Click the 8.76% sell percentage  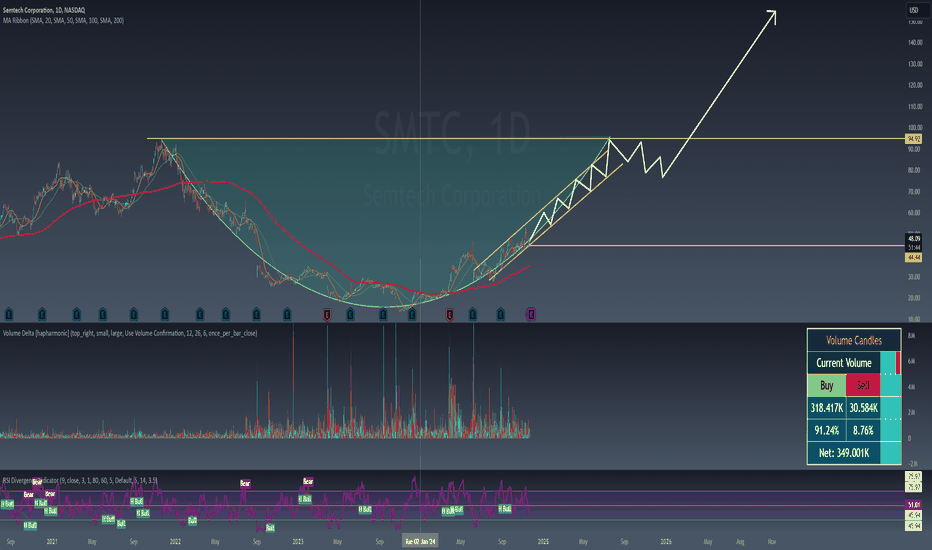click(862, 430)
